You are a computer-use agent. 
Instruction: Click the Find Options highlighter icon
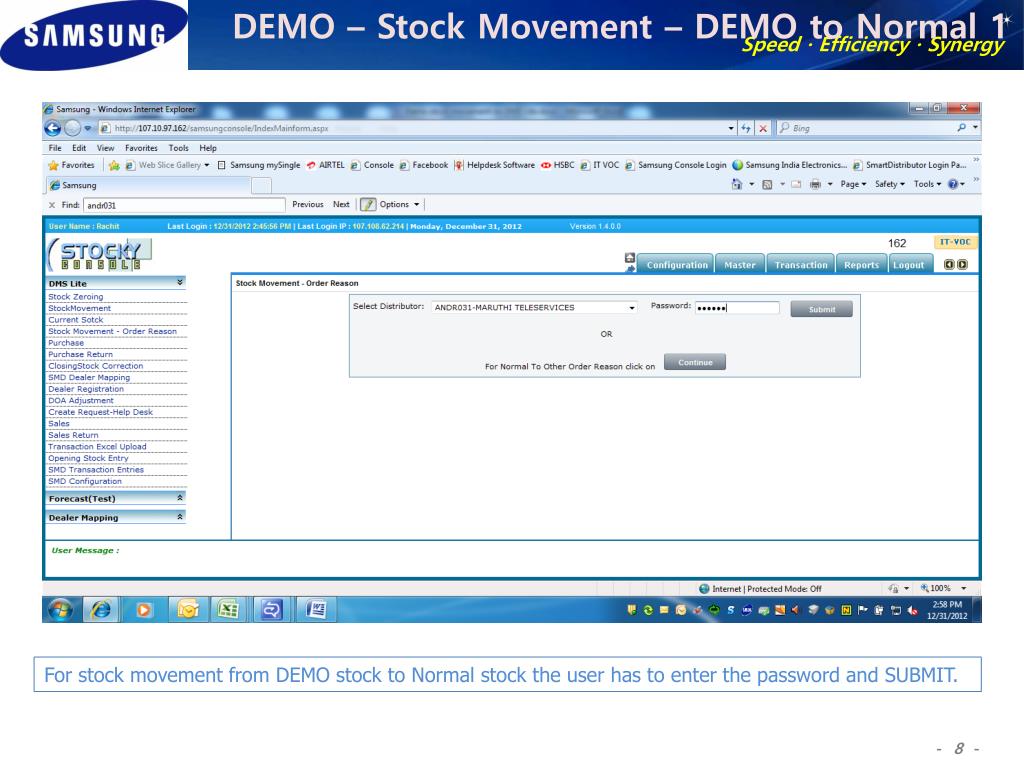[x=368, y=204]
